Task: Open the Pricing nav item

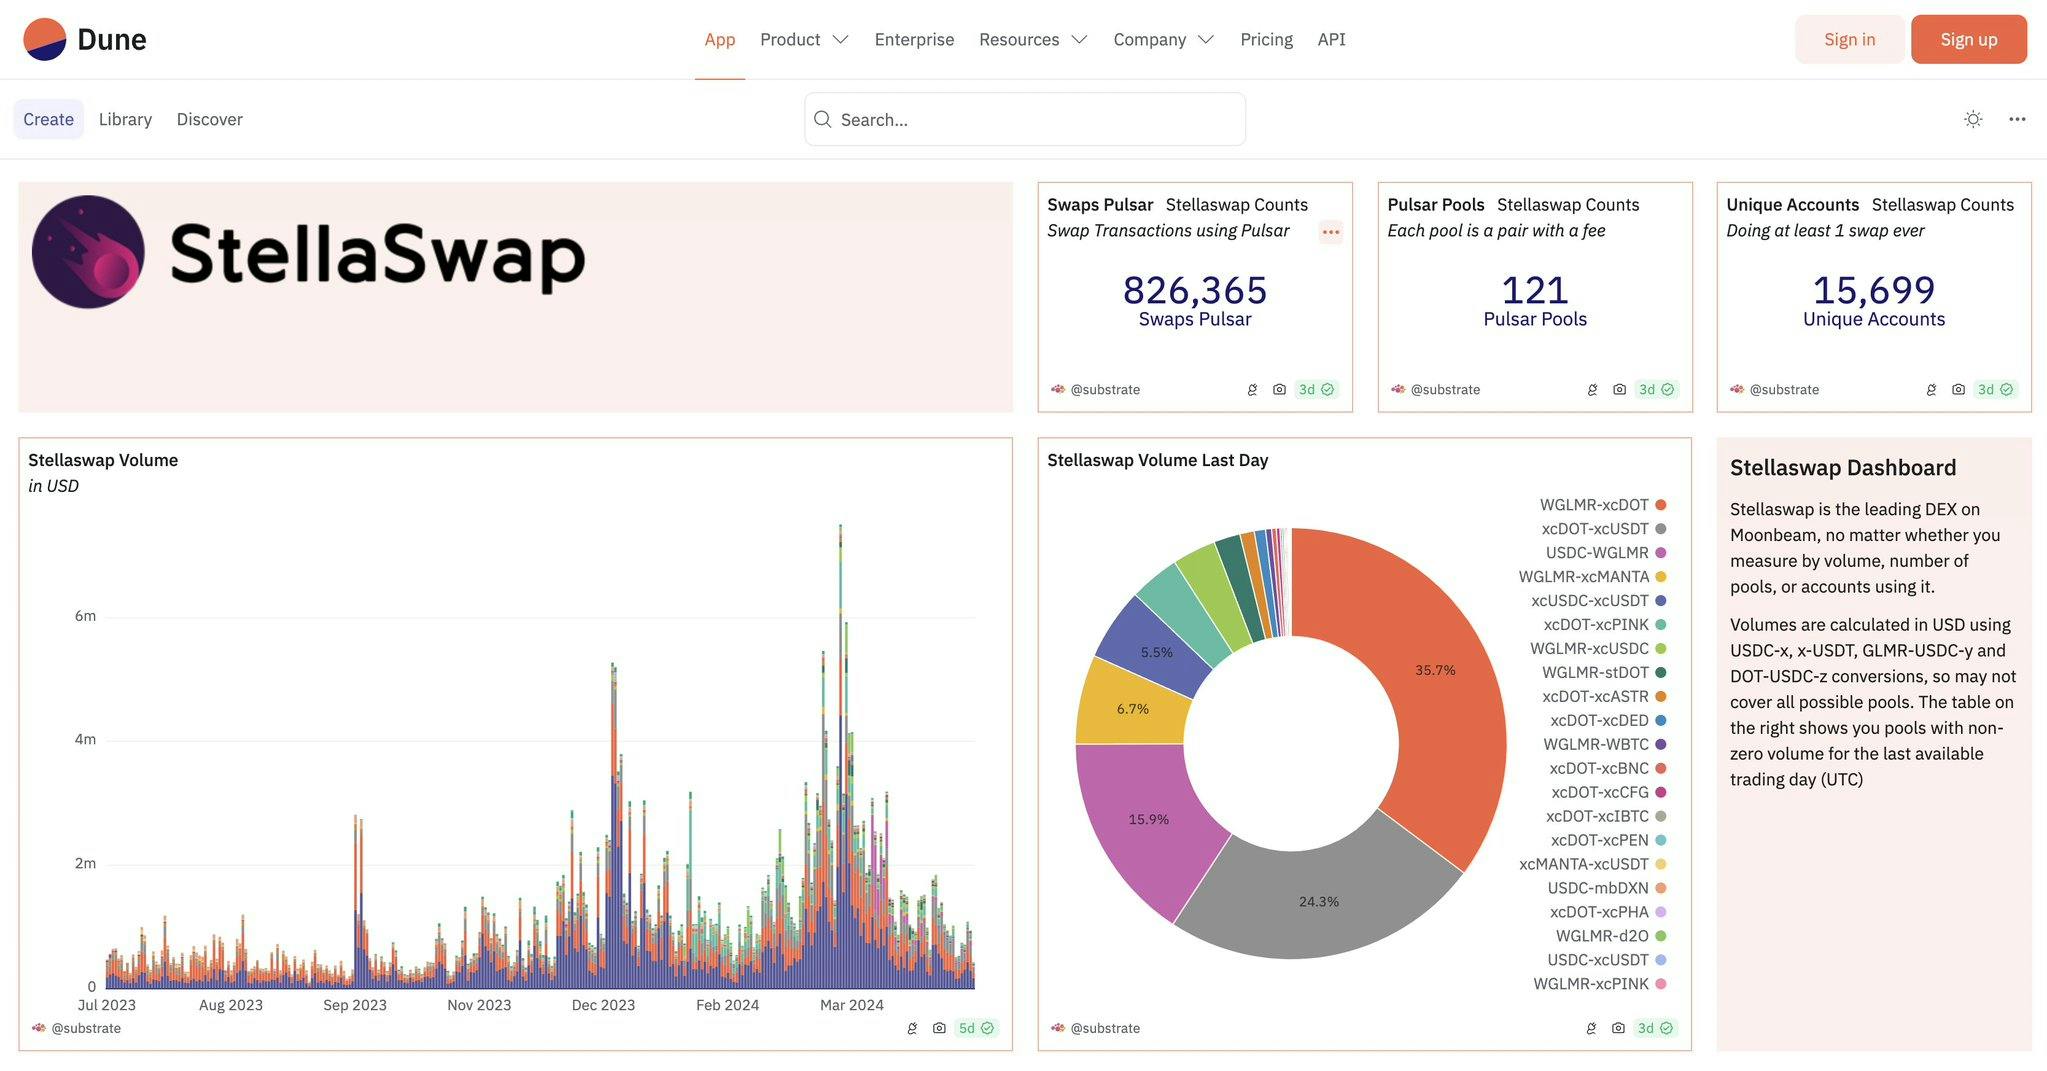Action: [x=1266, y=39]
